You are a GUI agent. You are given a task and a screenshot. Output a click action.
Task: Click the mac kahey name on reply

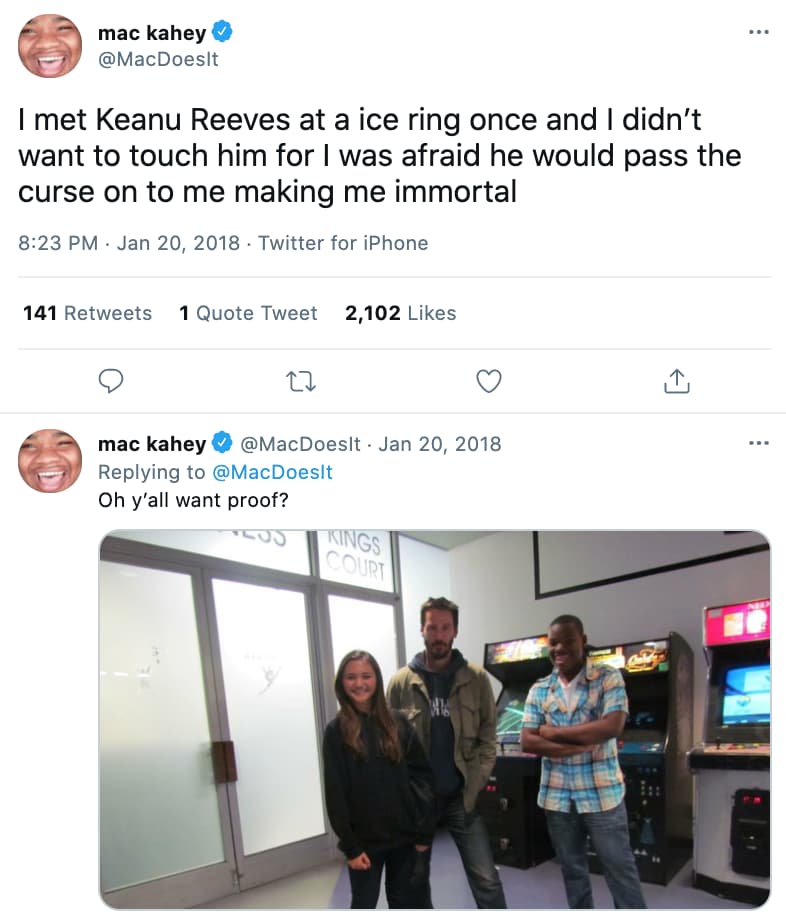pos(152,443)
